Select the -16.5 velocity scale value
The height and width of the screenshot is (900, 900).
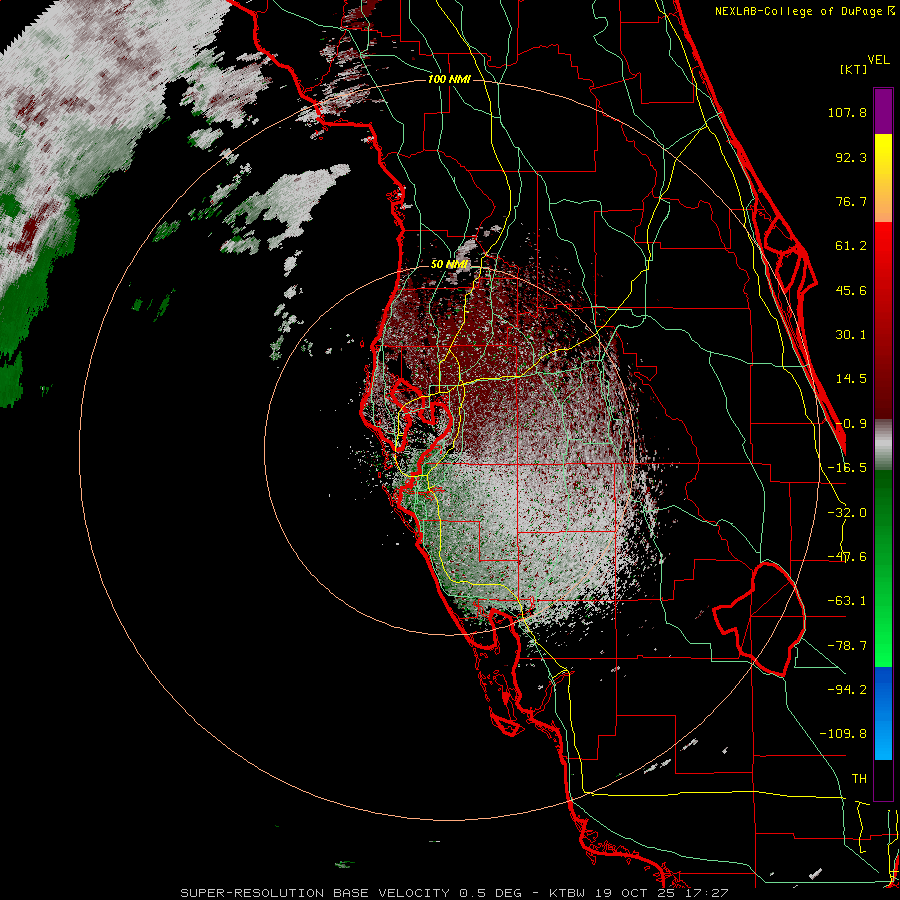[x=847, y=468]
